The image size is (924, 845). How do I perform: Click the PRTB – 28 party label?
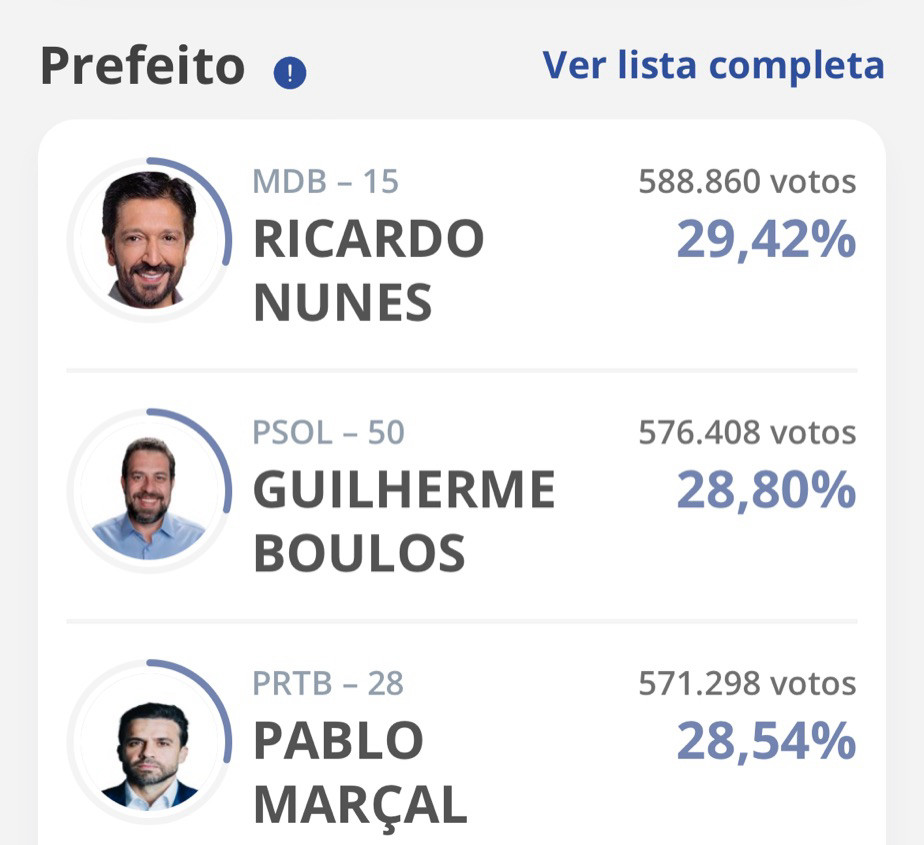click(328, 684)
